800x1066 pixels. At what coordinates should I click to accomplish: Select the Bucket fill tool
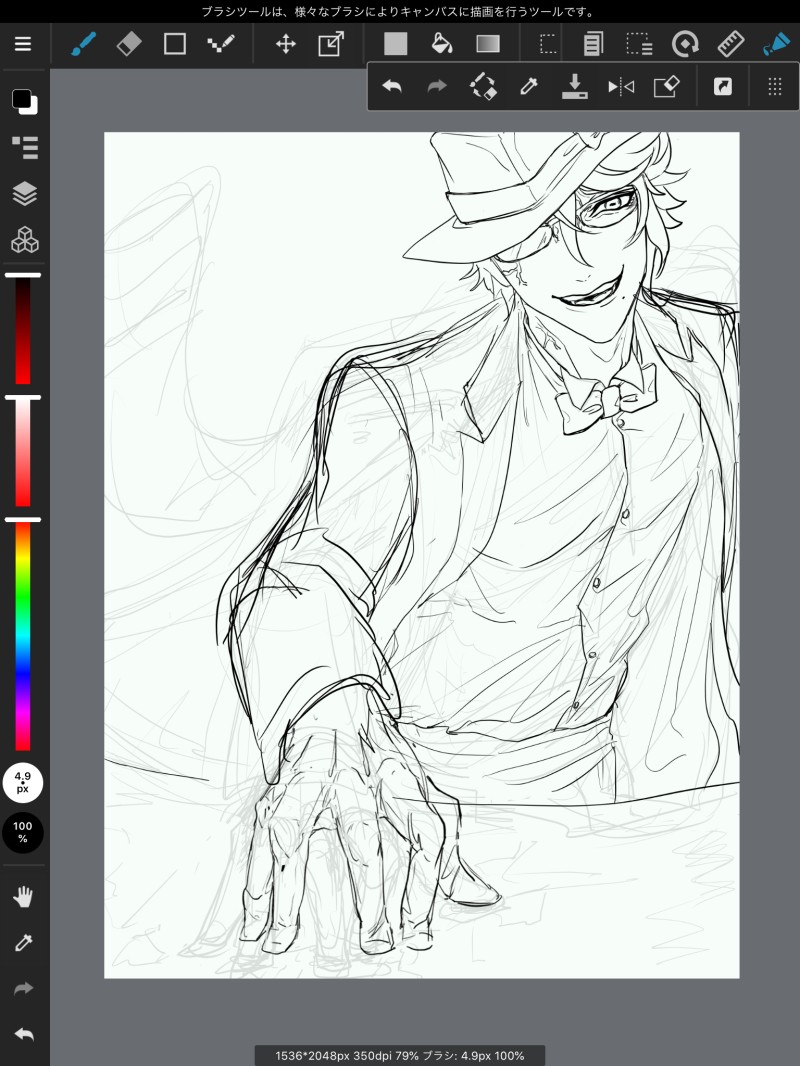(x=442, y=44)
